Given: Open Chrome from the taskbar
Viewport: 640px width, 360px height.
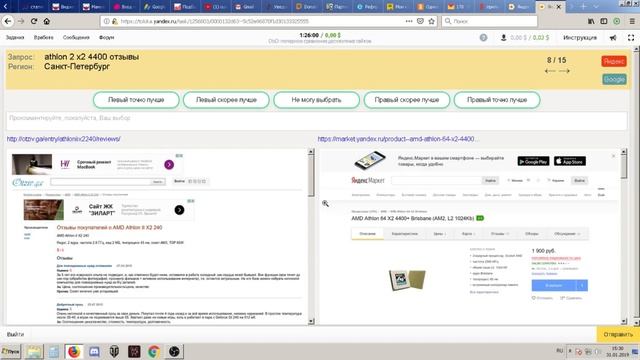Looking at the screenshot, I should coord(154,351).
